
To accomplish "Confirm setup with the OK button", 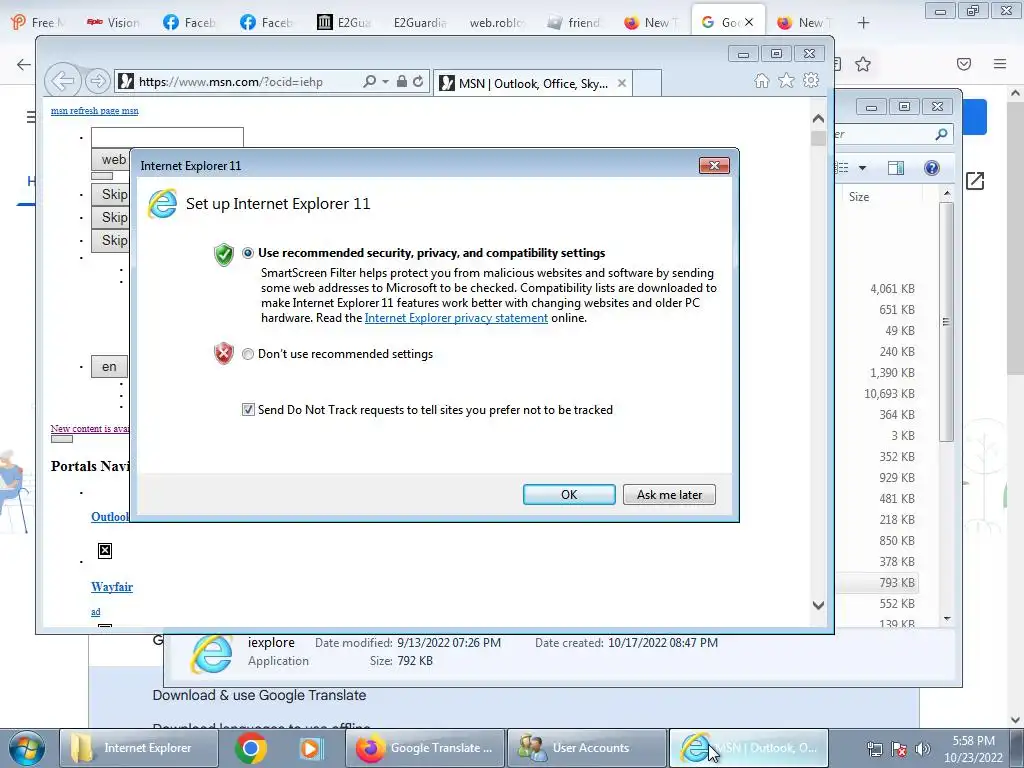I will tap(569, 494).
